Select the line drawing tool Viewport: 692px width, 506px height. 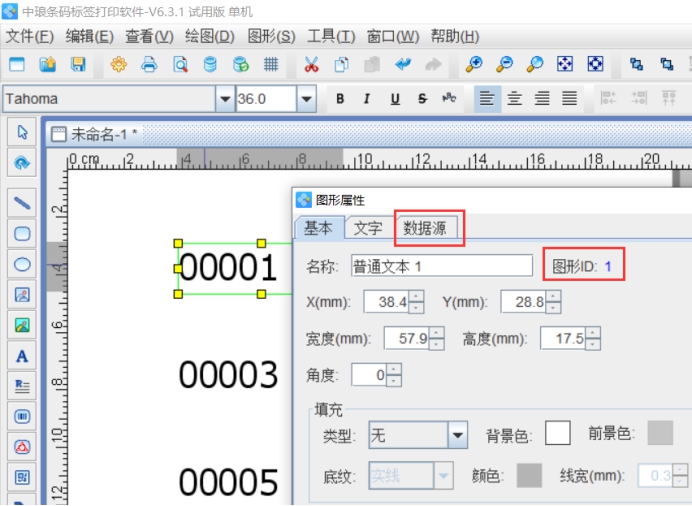pyautogui.click(x=21, y=203)
